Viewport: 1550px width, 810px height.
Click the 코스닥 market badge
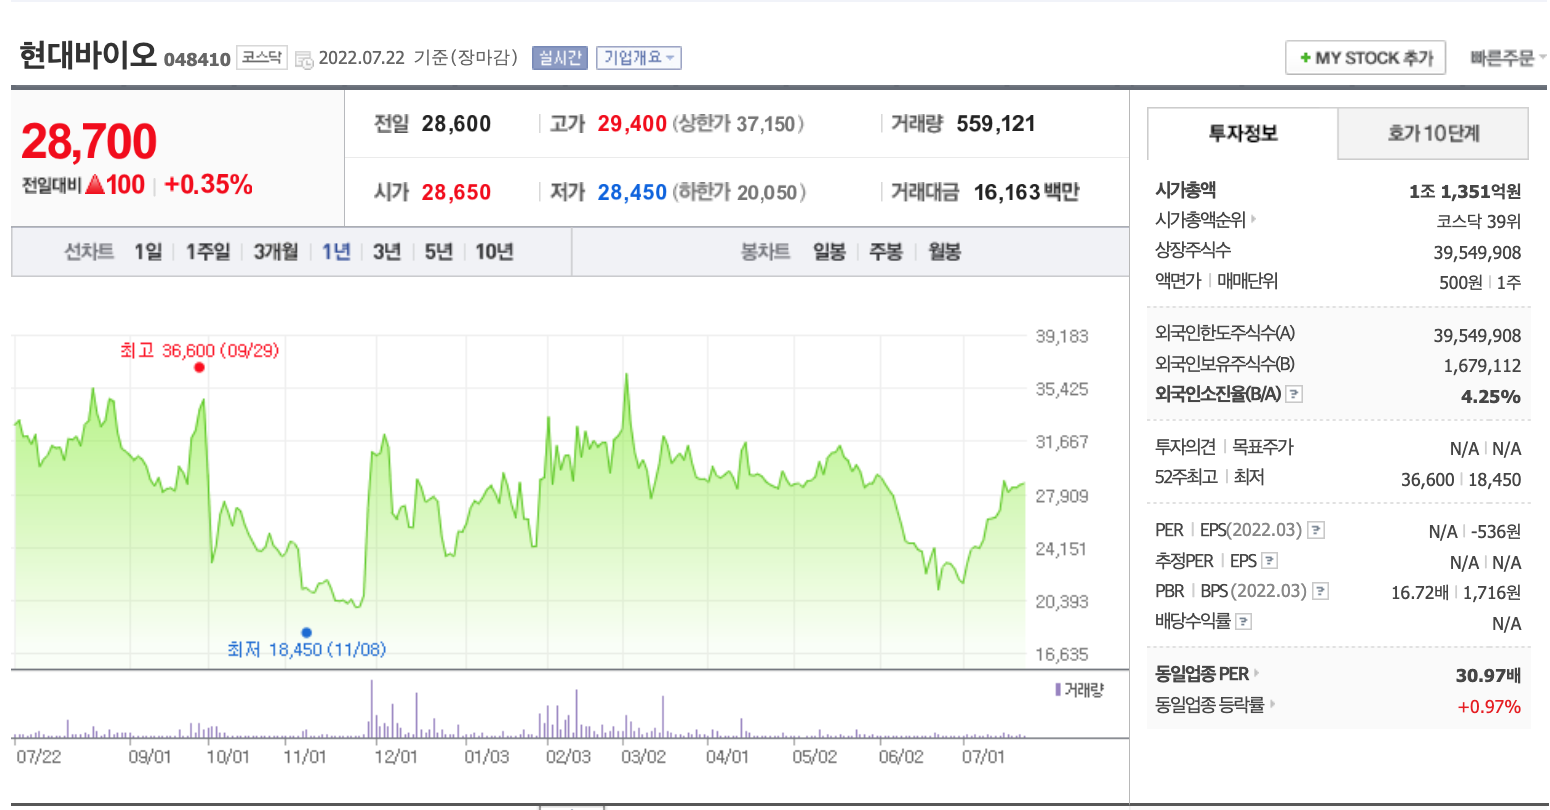click(262, 58)
